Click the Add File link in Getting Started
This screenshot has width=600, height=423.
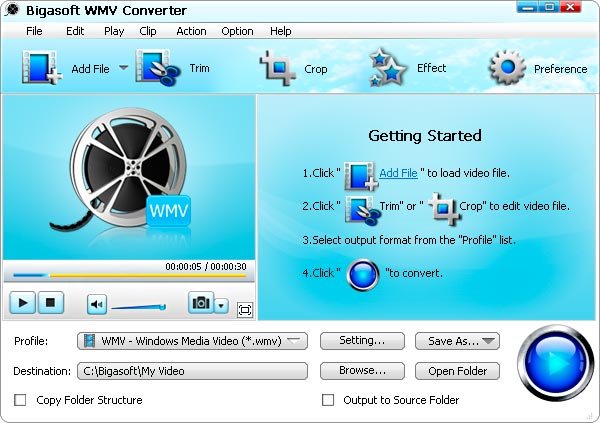[x=398, y=173]
